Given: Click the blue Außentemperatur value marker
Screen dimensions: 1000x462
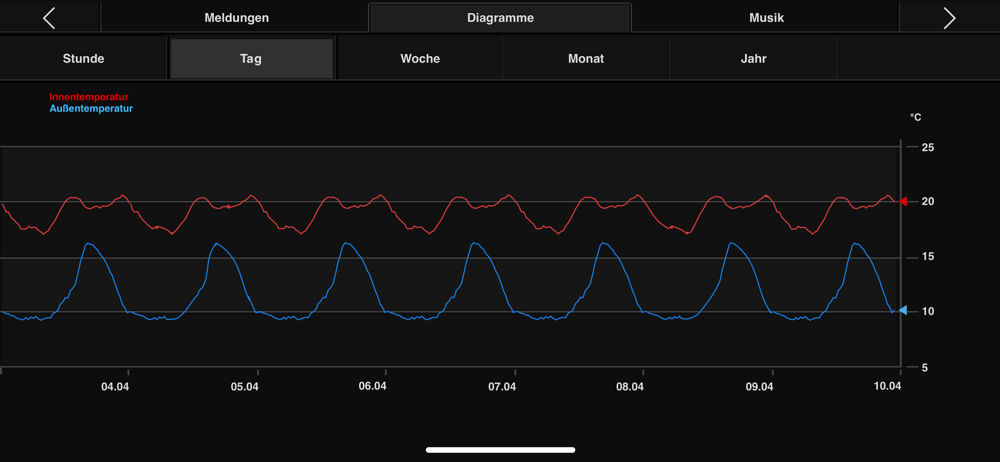Looking at the screenshot, I should 903,311.
